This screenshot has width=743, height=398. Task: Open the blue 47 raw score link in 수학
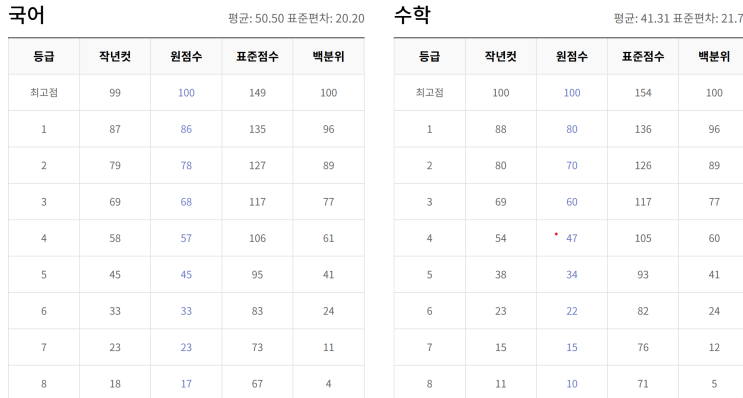572,238
